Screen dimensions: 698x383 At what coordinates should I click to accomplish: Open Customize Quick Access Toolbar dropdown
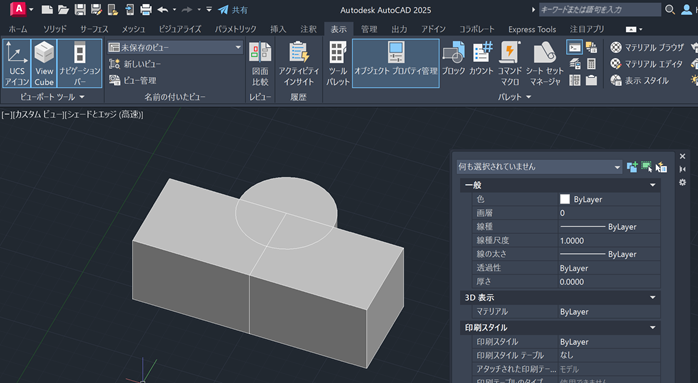(209, 9)
